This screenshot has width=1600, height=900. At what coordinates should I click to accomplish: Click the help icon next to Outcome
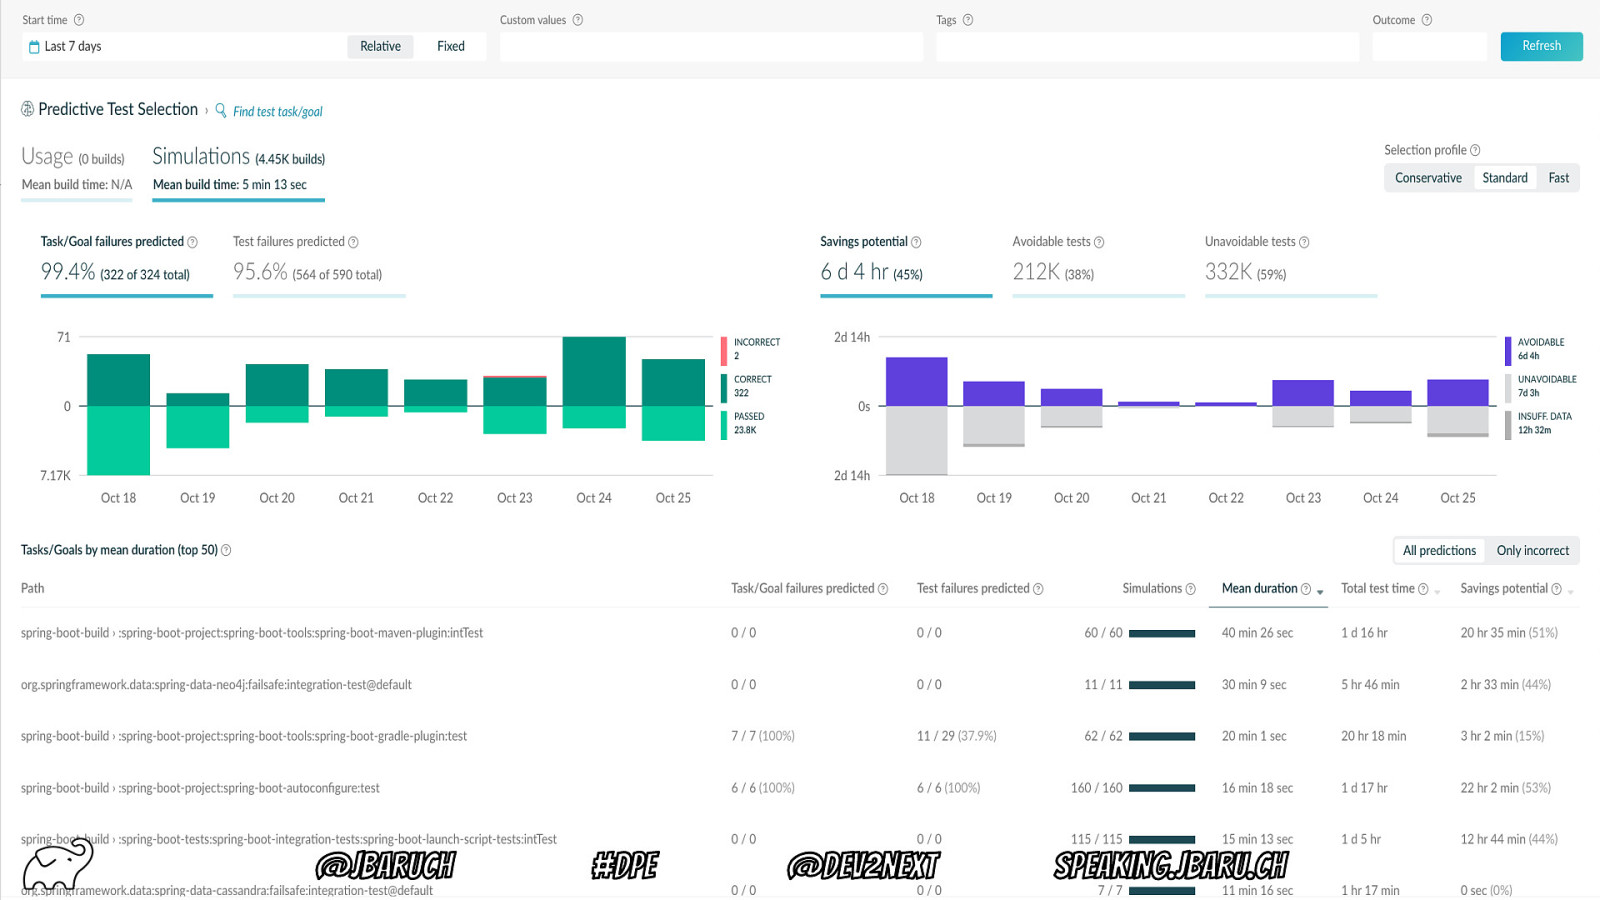tap(1427, 20)
